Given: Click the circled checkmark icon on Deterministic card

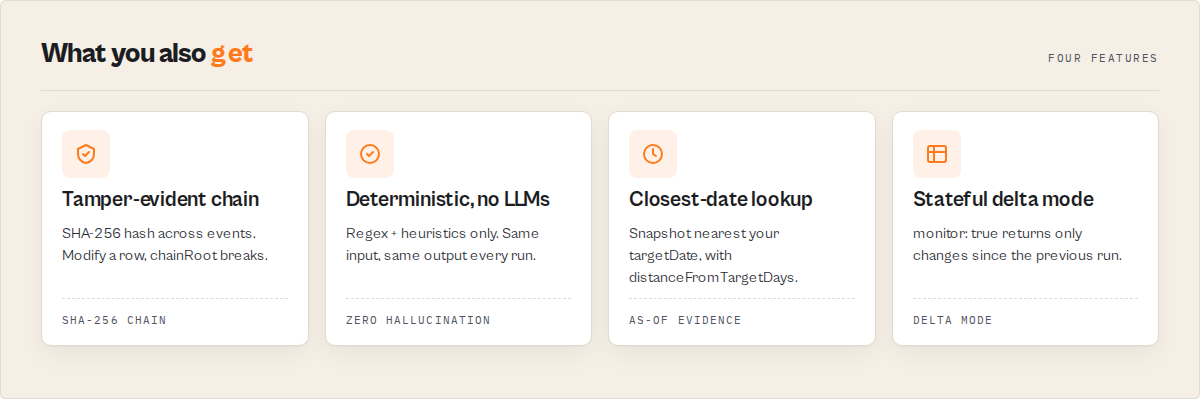Looking at the screenshot, I should click(370, 154).
